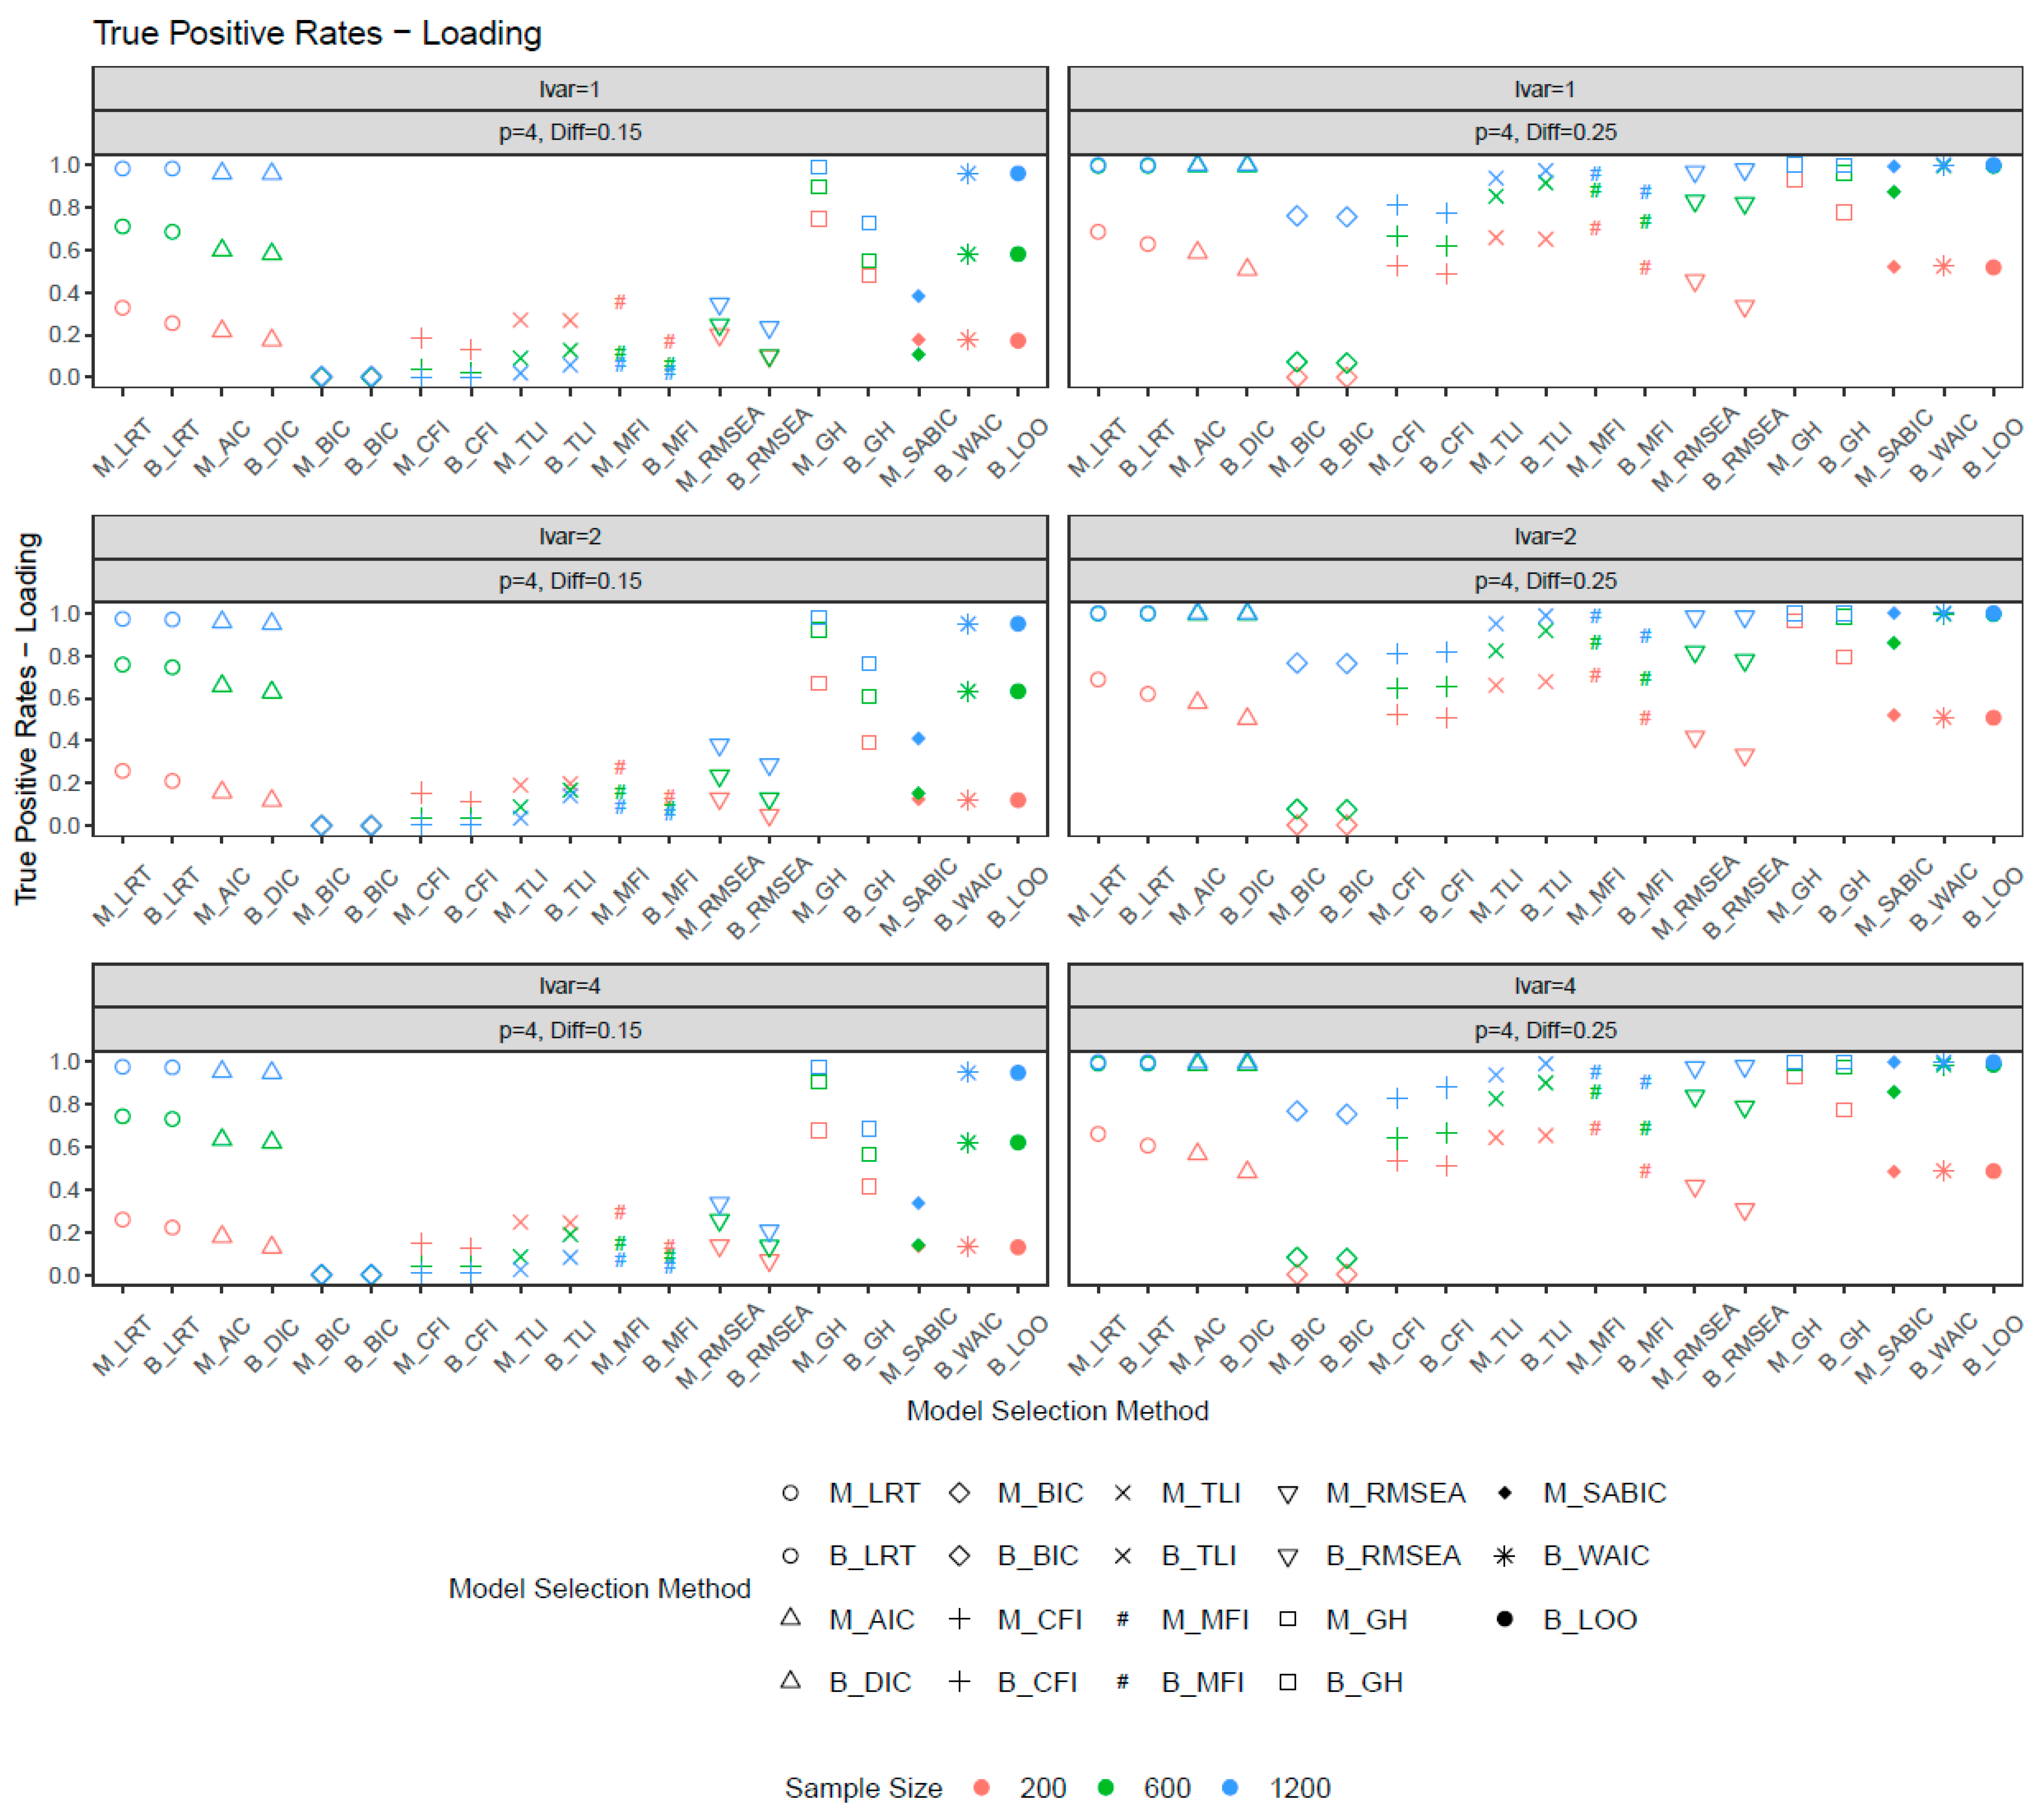Click the M_RMSEA inverted triangle legend symbol

click(x=1288, y=1494)
